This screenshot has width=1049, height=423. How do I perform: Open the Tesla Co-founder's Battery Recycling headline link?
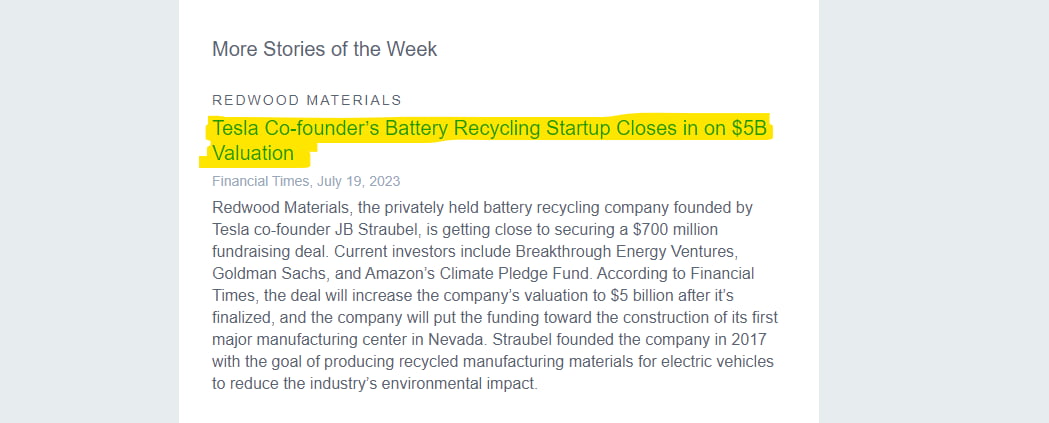click(x=489, y=141)
